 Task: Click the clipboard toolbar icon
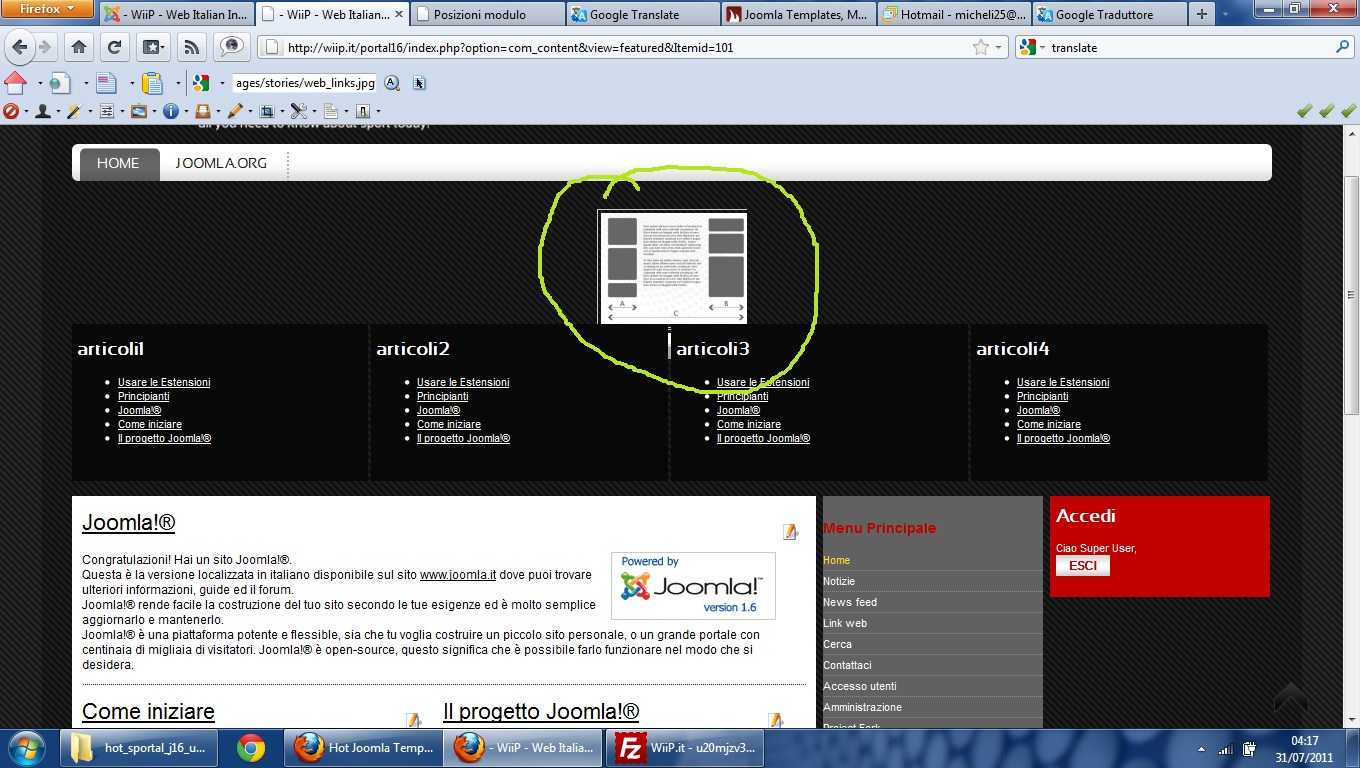152,83
